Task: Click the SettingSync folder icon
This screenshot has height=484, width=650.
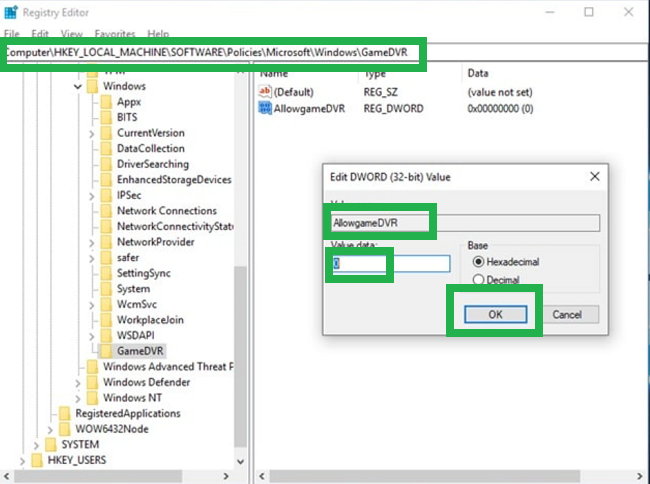Action: (x=107, y=273)
